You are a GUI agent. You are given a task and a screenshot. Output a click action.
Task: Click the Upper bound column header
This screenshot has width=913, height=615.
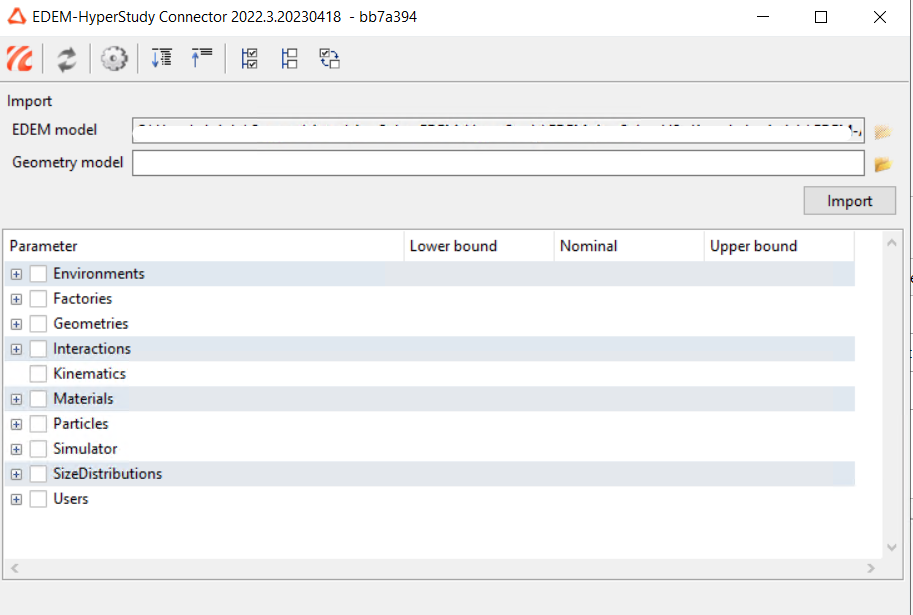[780, 246]
